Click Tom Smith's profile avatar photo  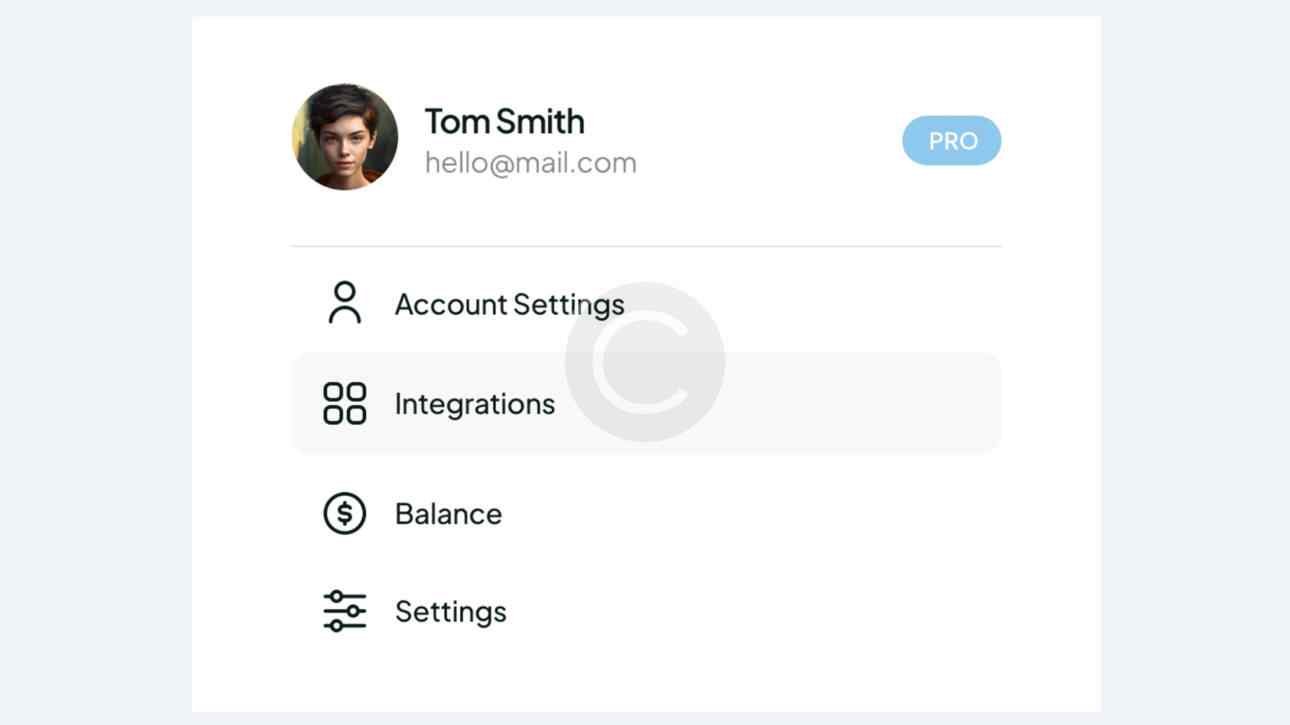(345, 137)
